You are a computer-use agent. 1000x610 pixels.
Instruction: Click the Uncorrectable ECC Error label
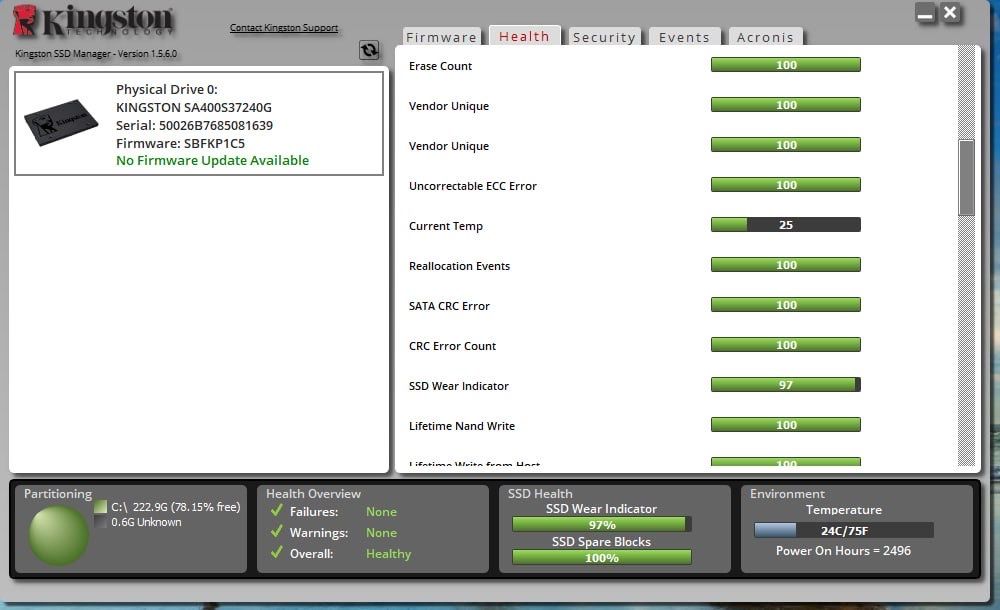point(473,186)
